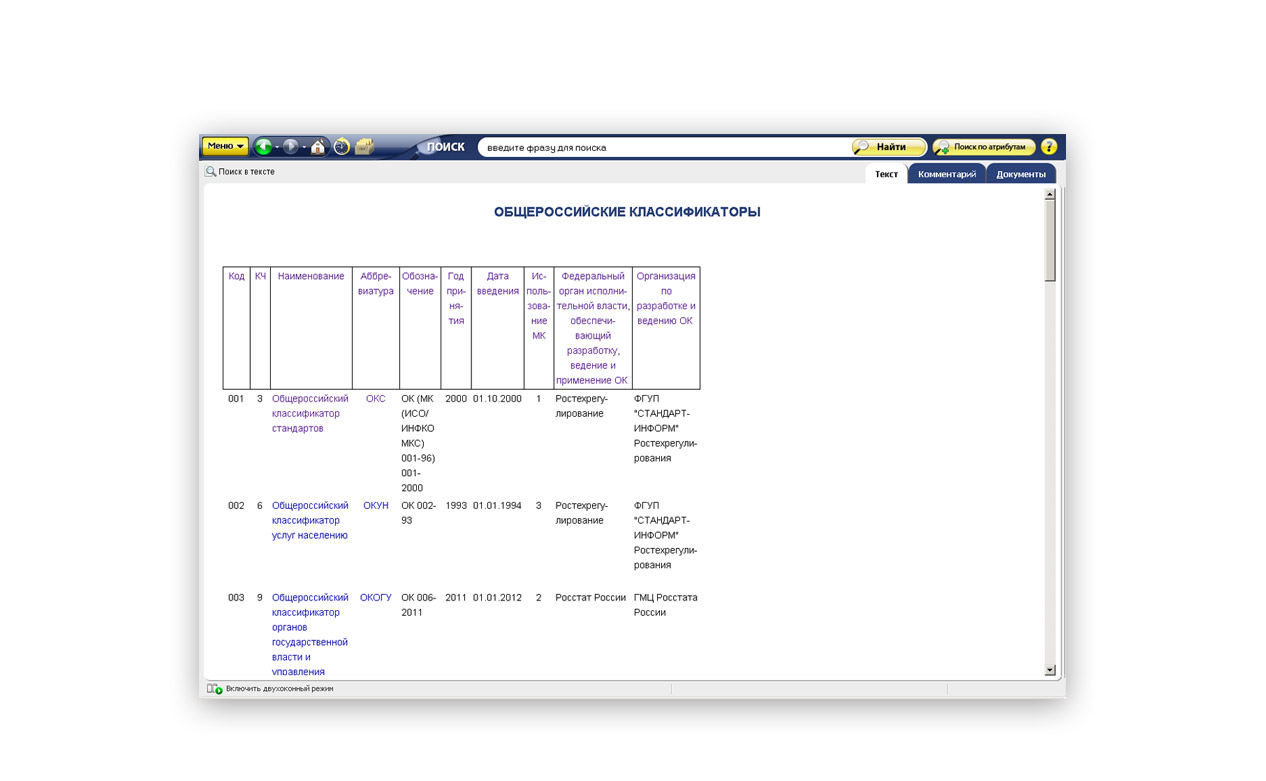
Task: Select the designation ОК 006-2011
Action: (x=419, y=604)
